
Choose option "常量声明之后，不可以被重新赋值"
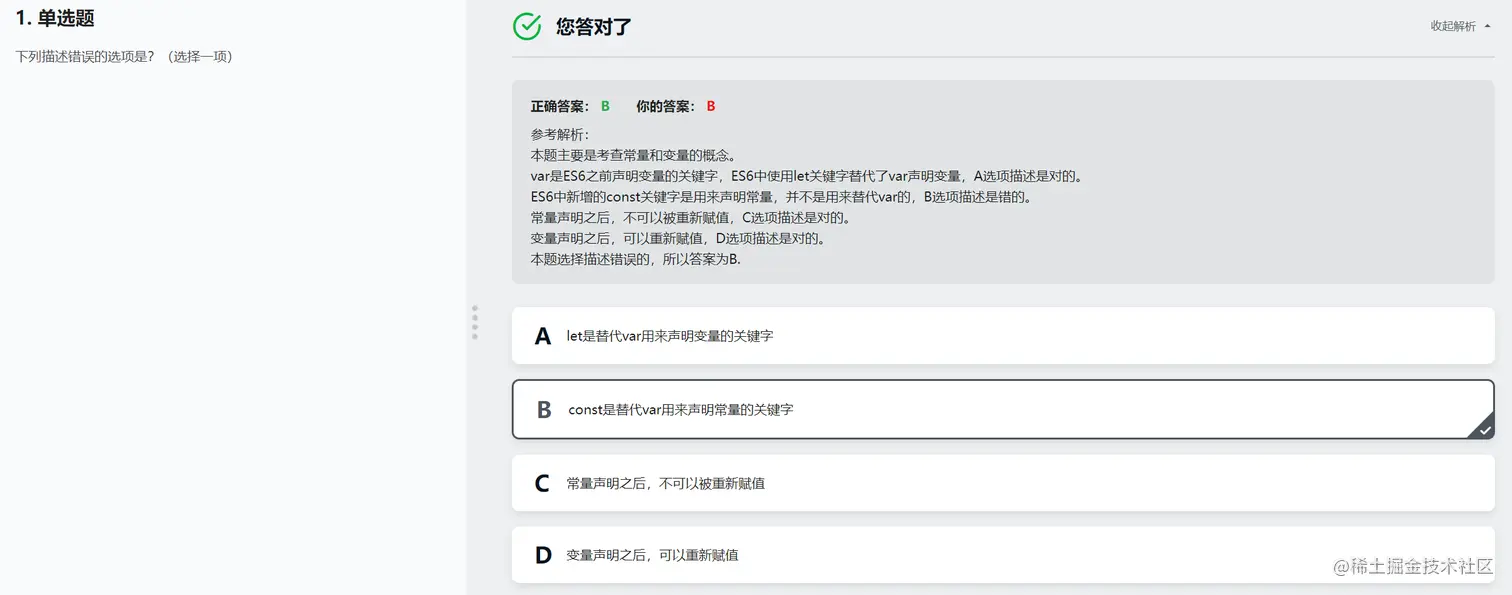pos(665,484)
